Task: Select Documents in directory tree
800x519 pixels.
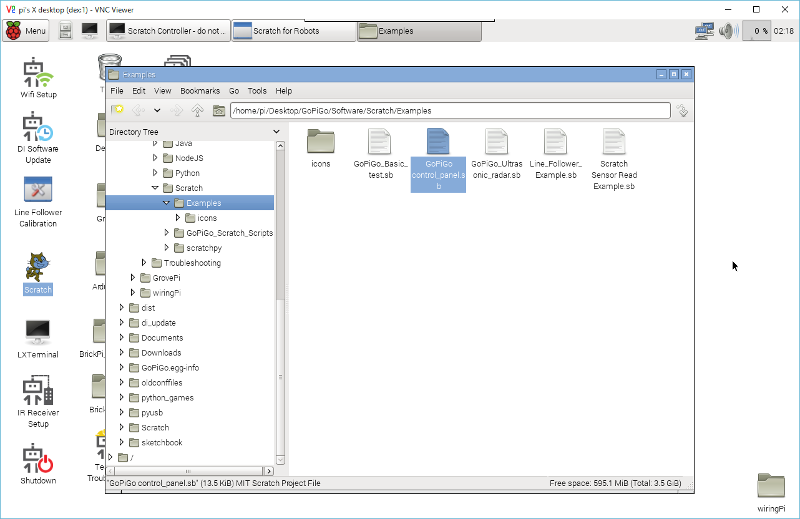Action: pyautogui.click(x=162, y=338)
